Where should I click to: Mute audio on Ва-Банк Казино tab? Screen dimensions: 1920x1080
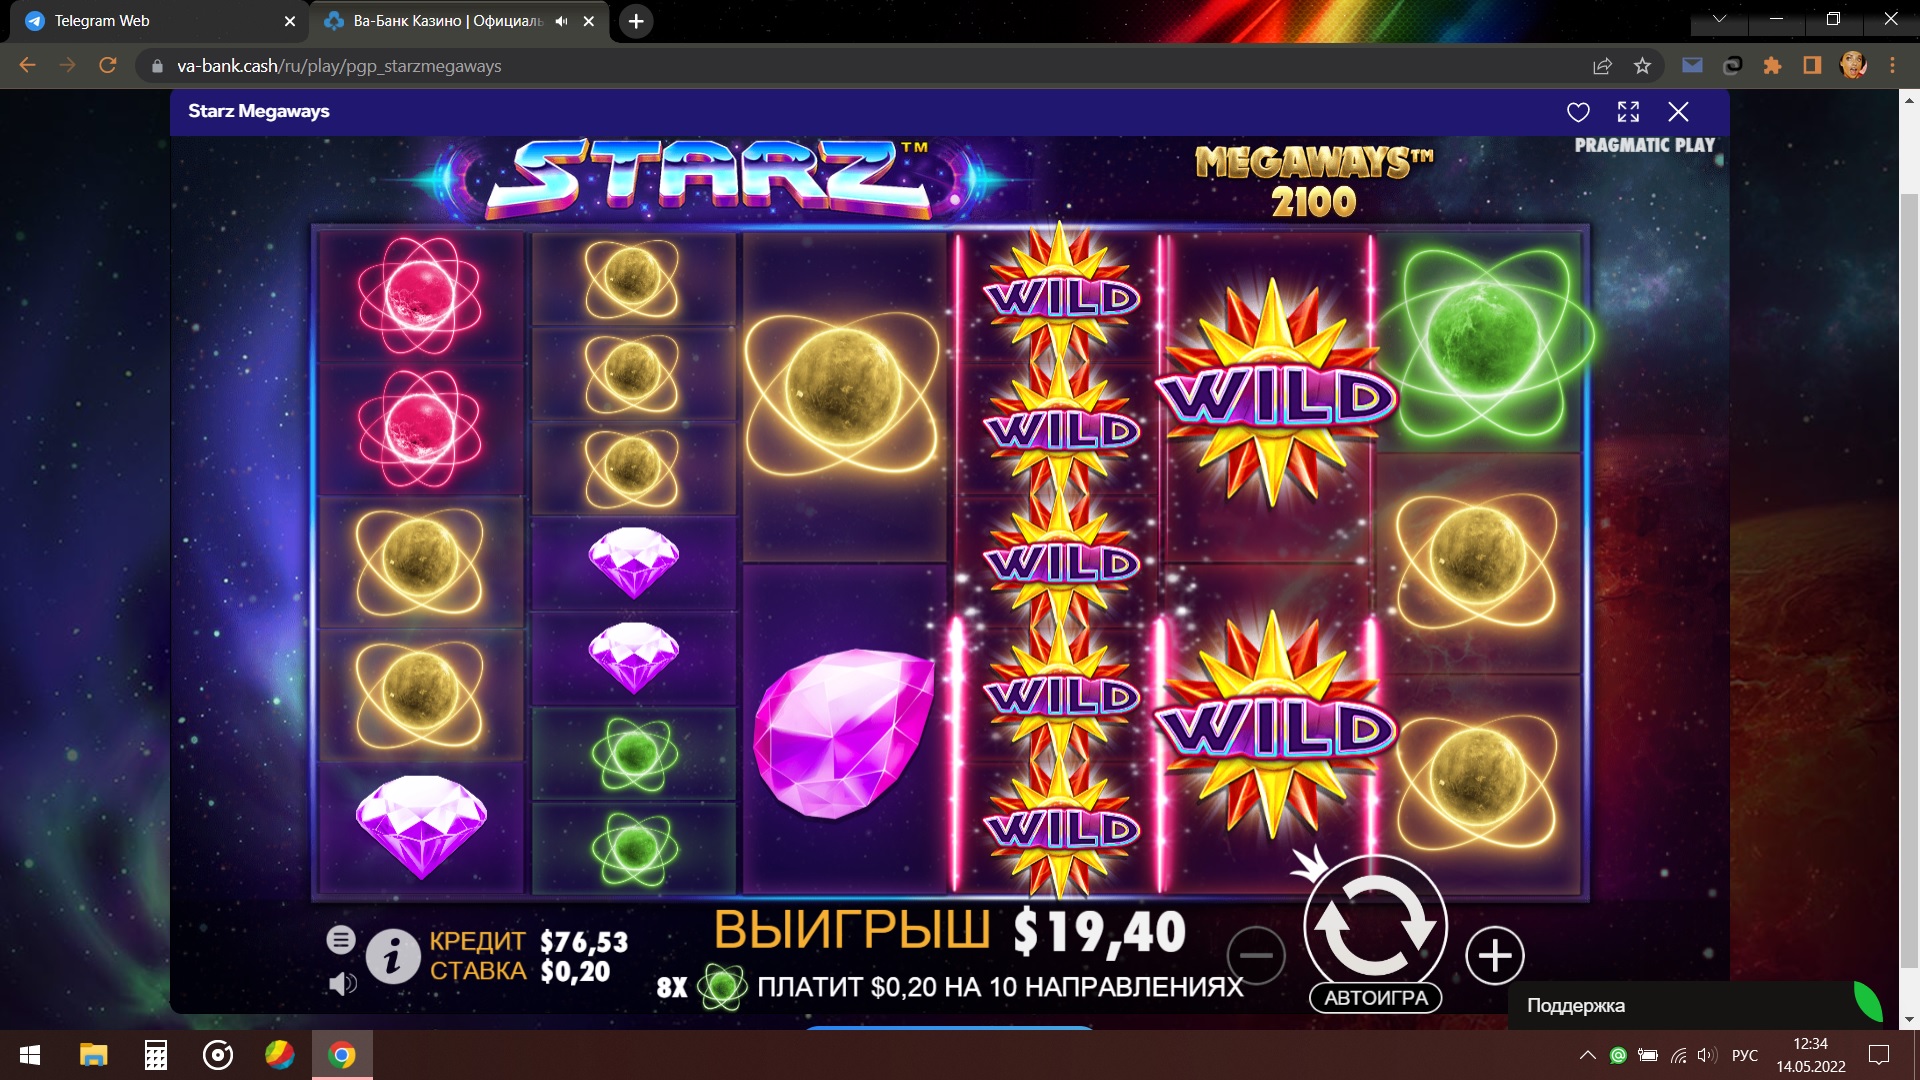(561, 21)
